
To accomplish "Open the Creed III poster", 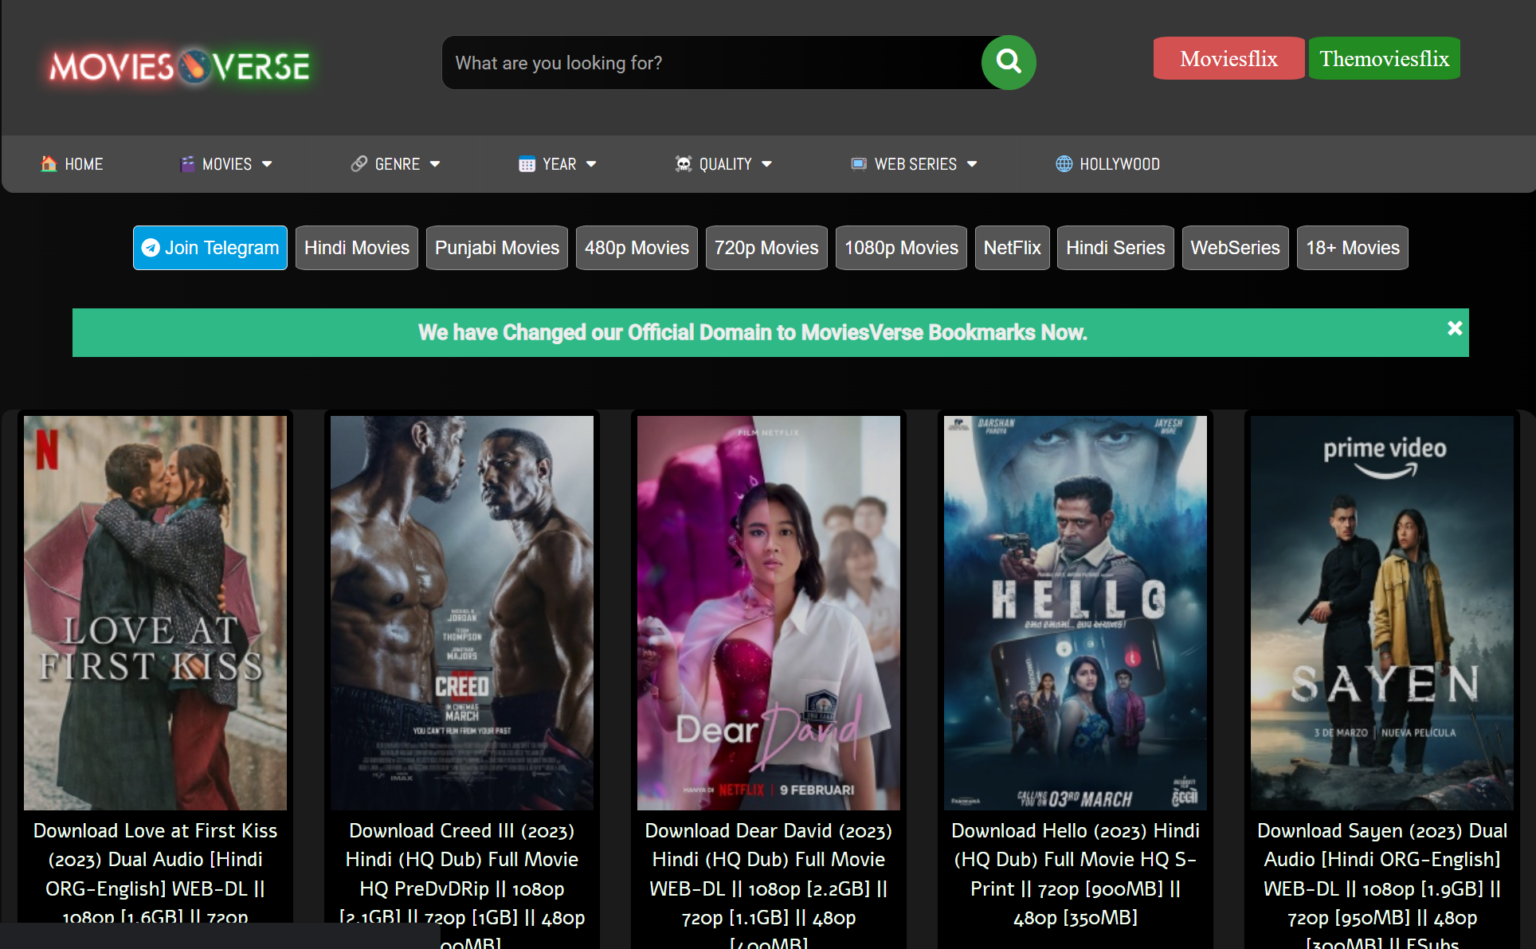I will [x=462, y=613].
